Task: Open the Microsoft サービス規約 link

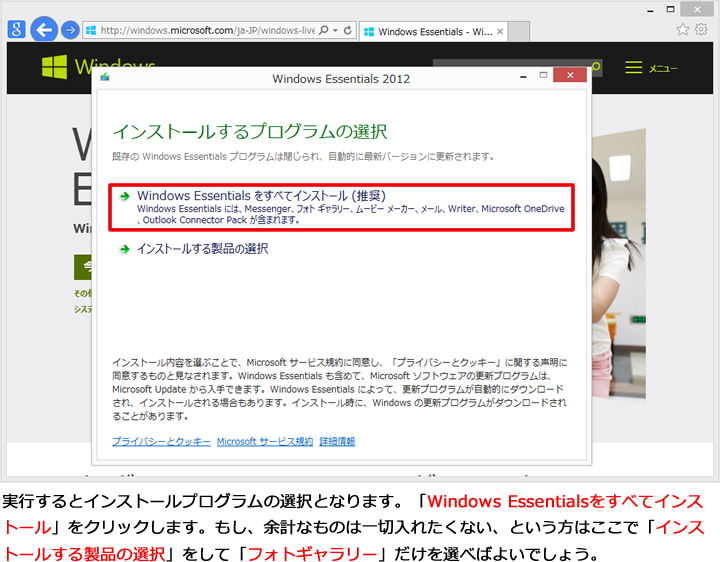Action: 265,442
